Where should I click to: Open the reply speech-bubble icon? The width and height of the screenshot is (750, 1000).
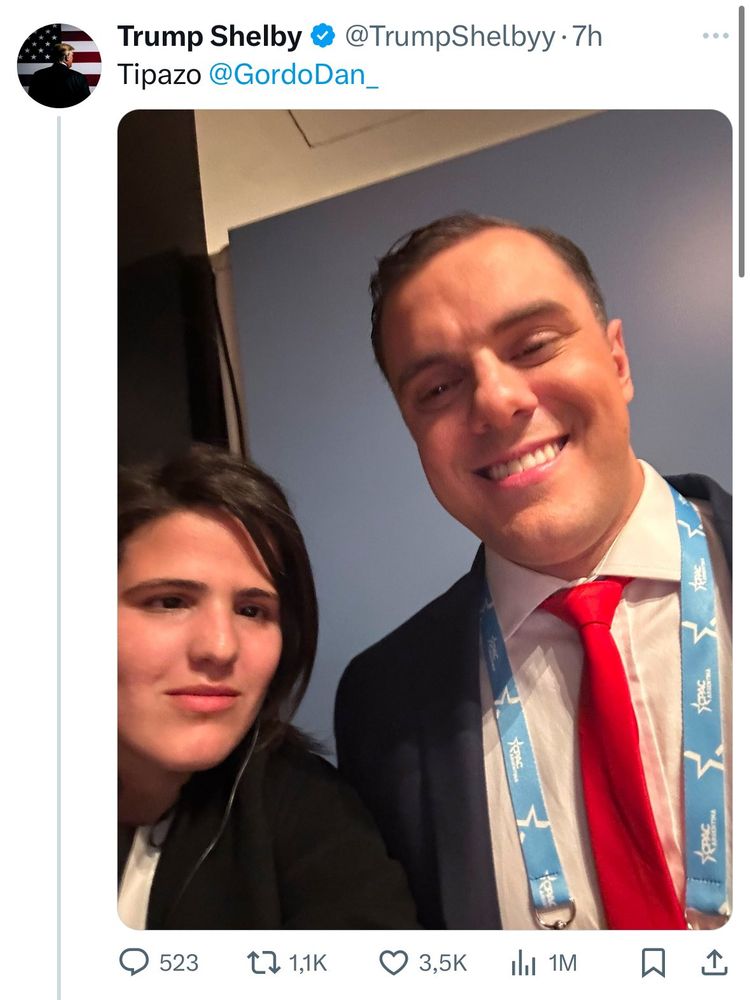(x=134, y=962)
